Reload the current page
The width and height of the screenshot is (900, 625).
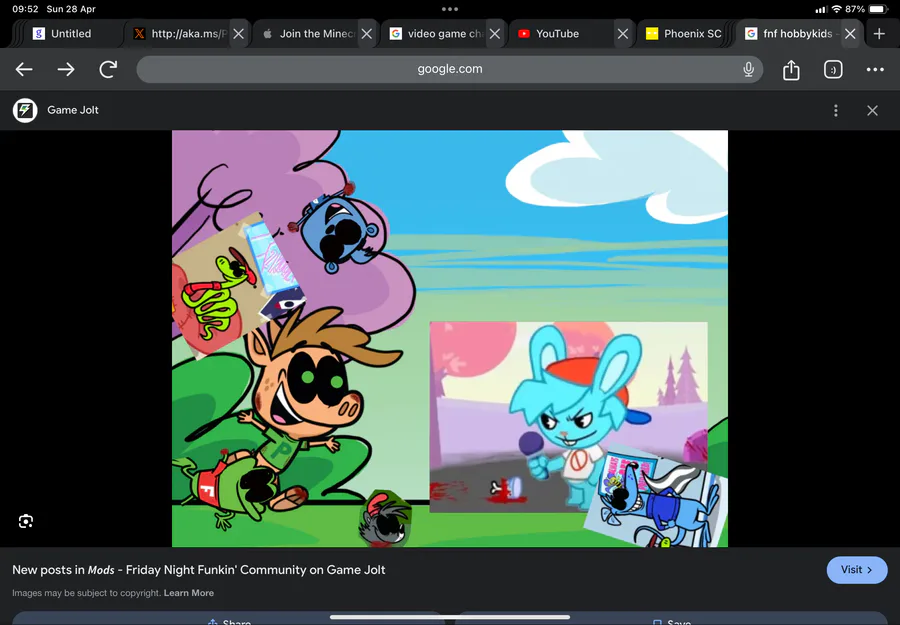(x=108, y=69)
